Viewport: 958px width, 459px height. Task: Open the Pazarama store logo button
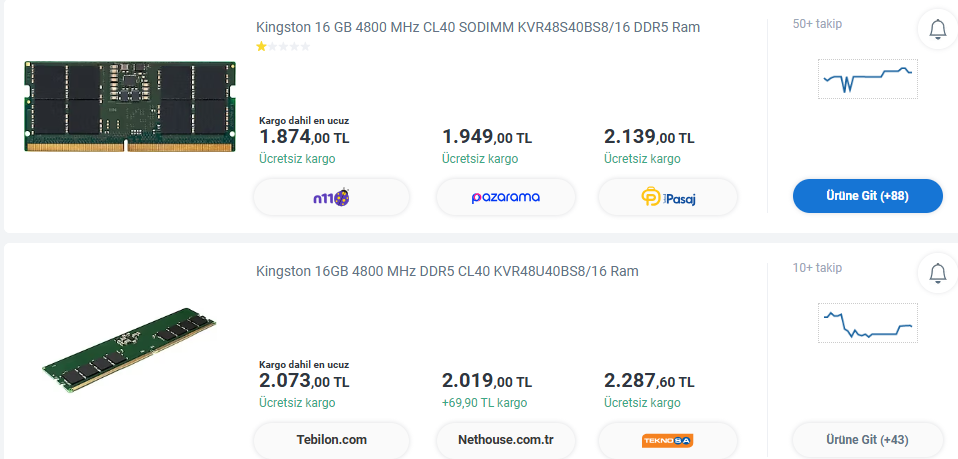[x=505, y=197]
